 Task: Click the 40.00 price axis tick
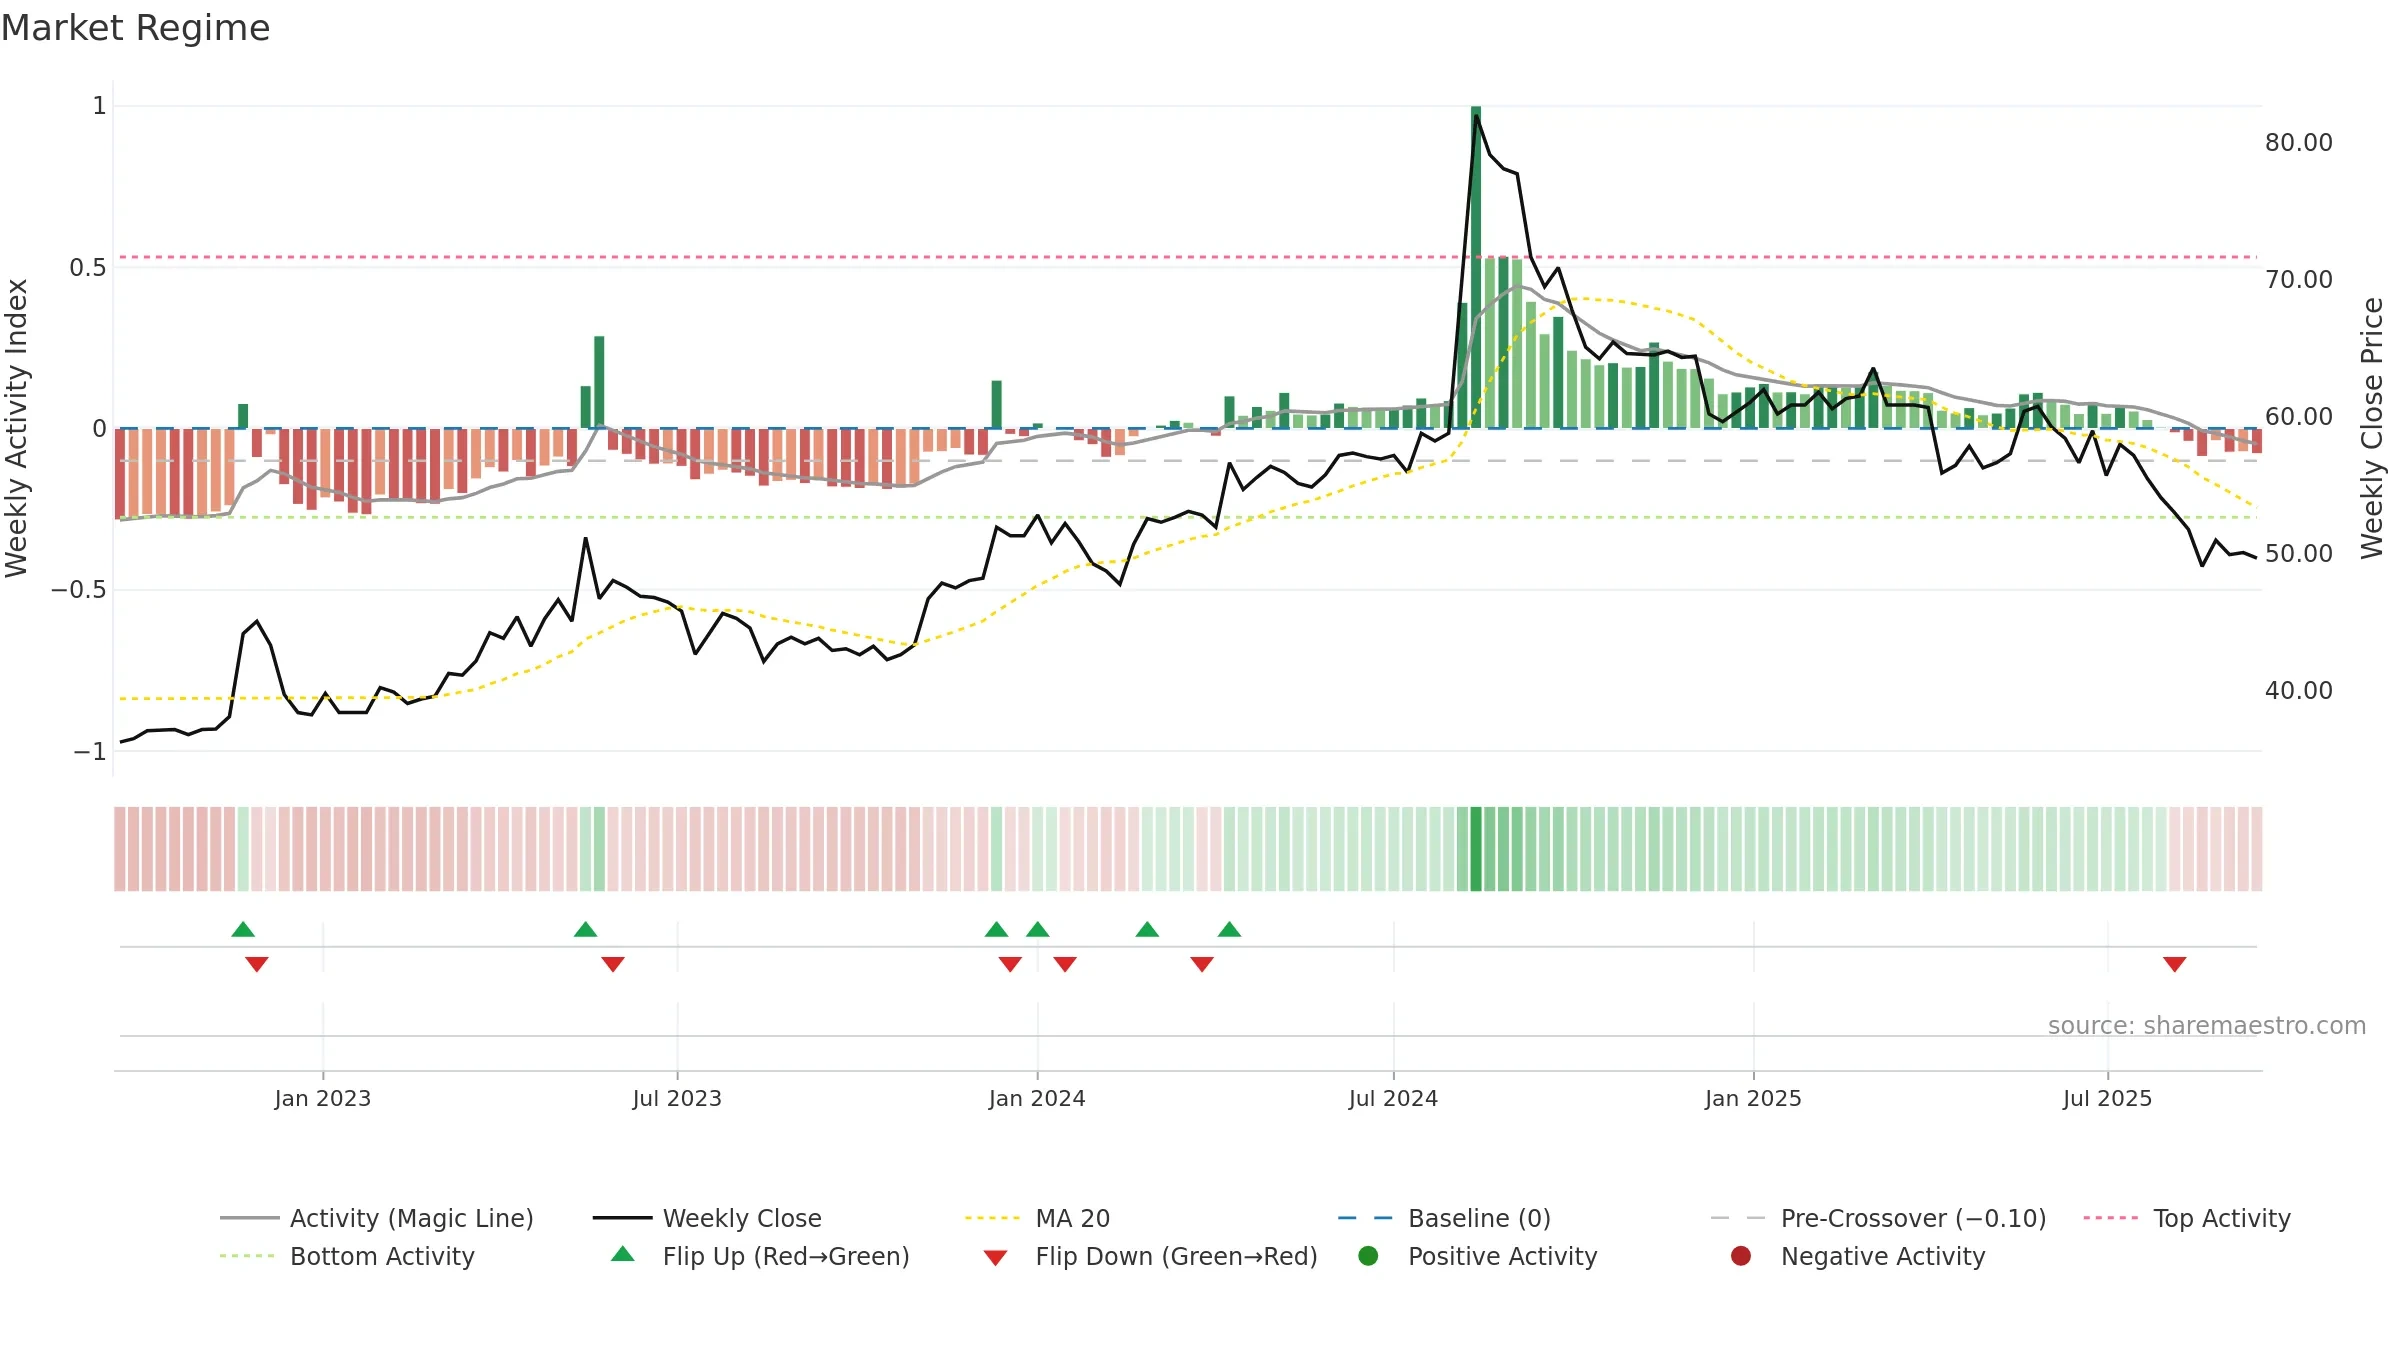[2299, 691]
